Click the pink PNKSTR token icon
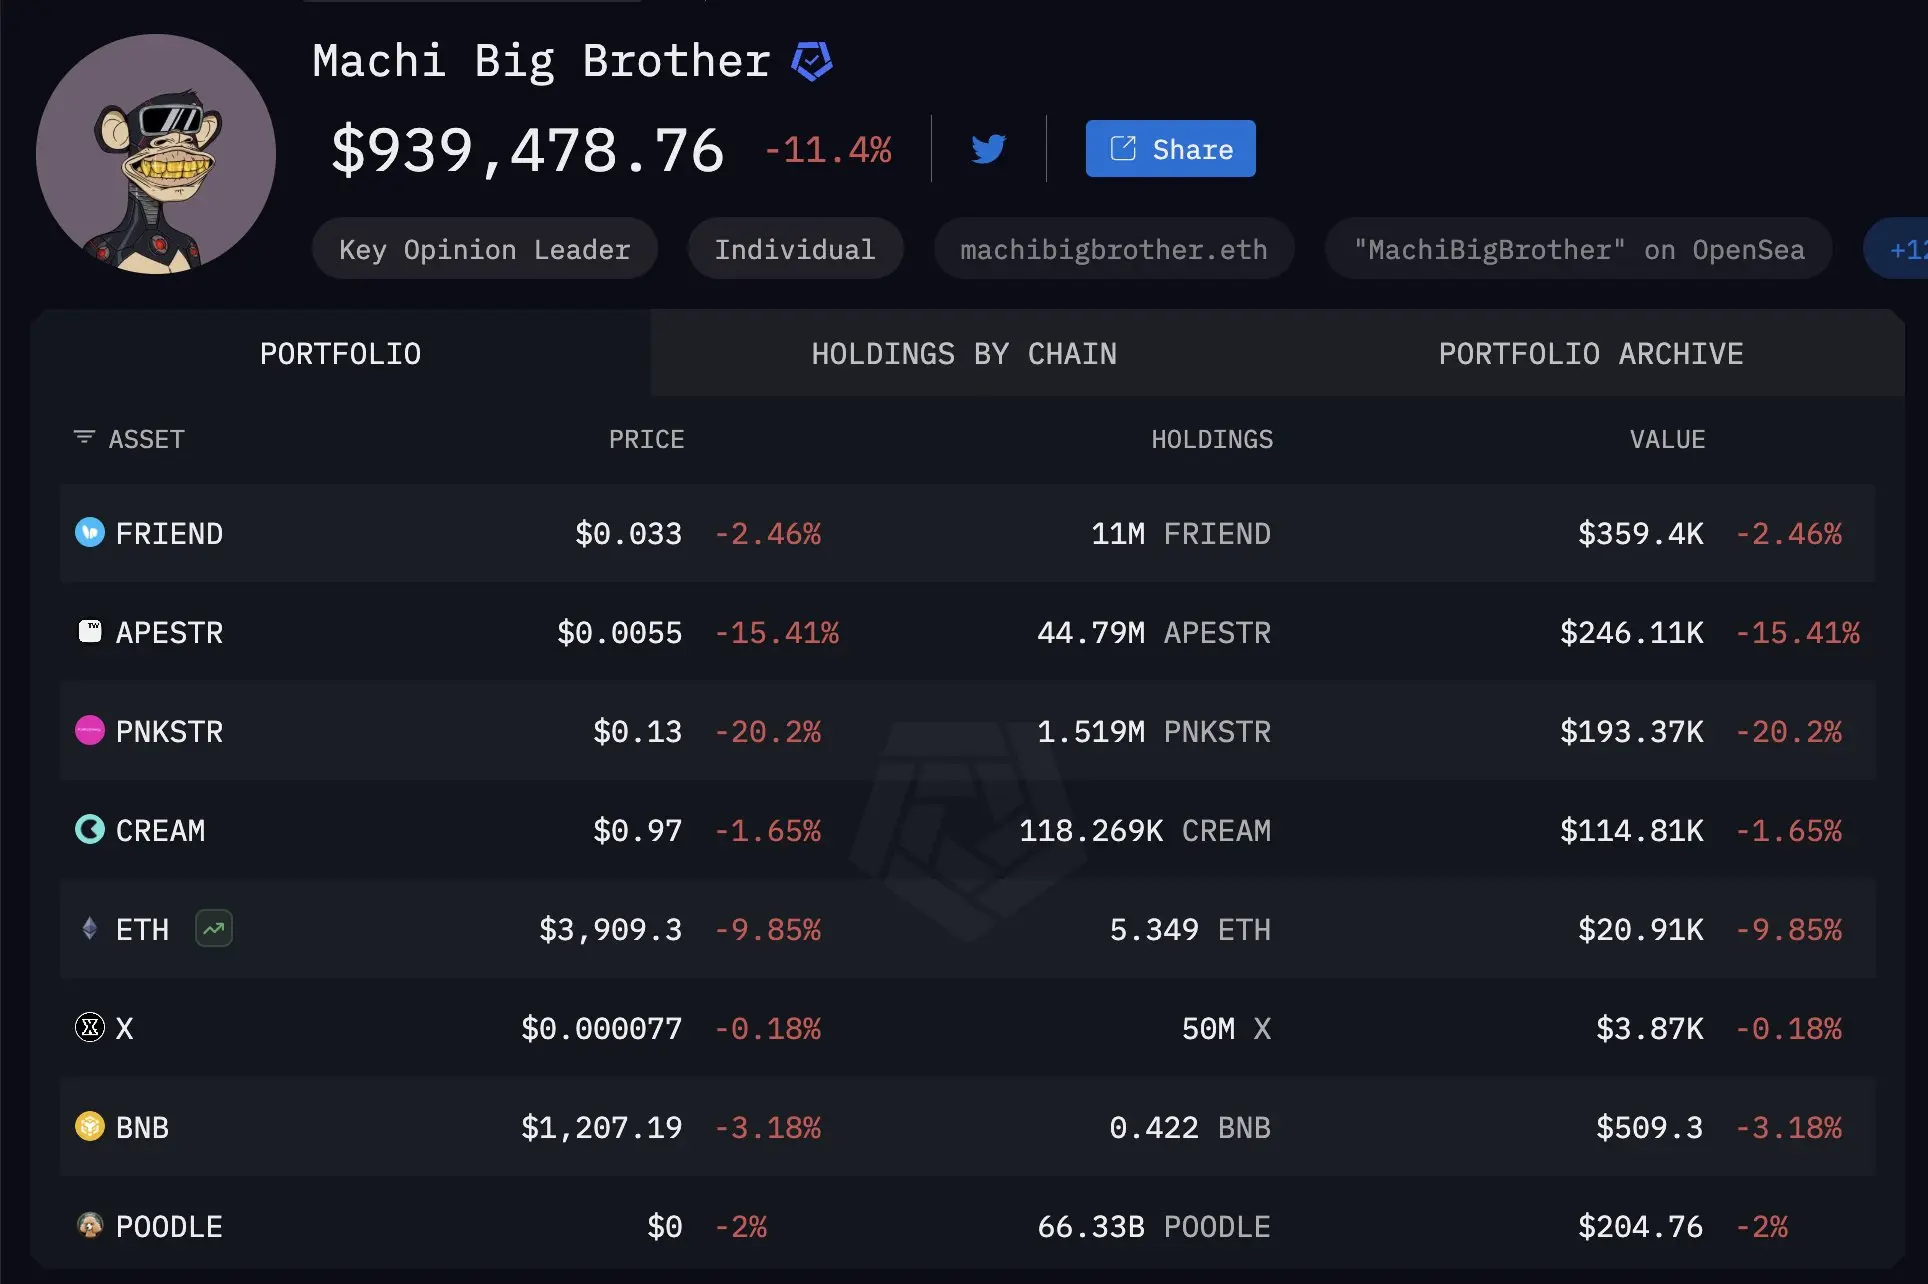The width and height of the screenshot is (1928, 1284). coord(90,730)
